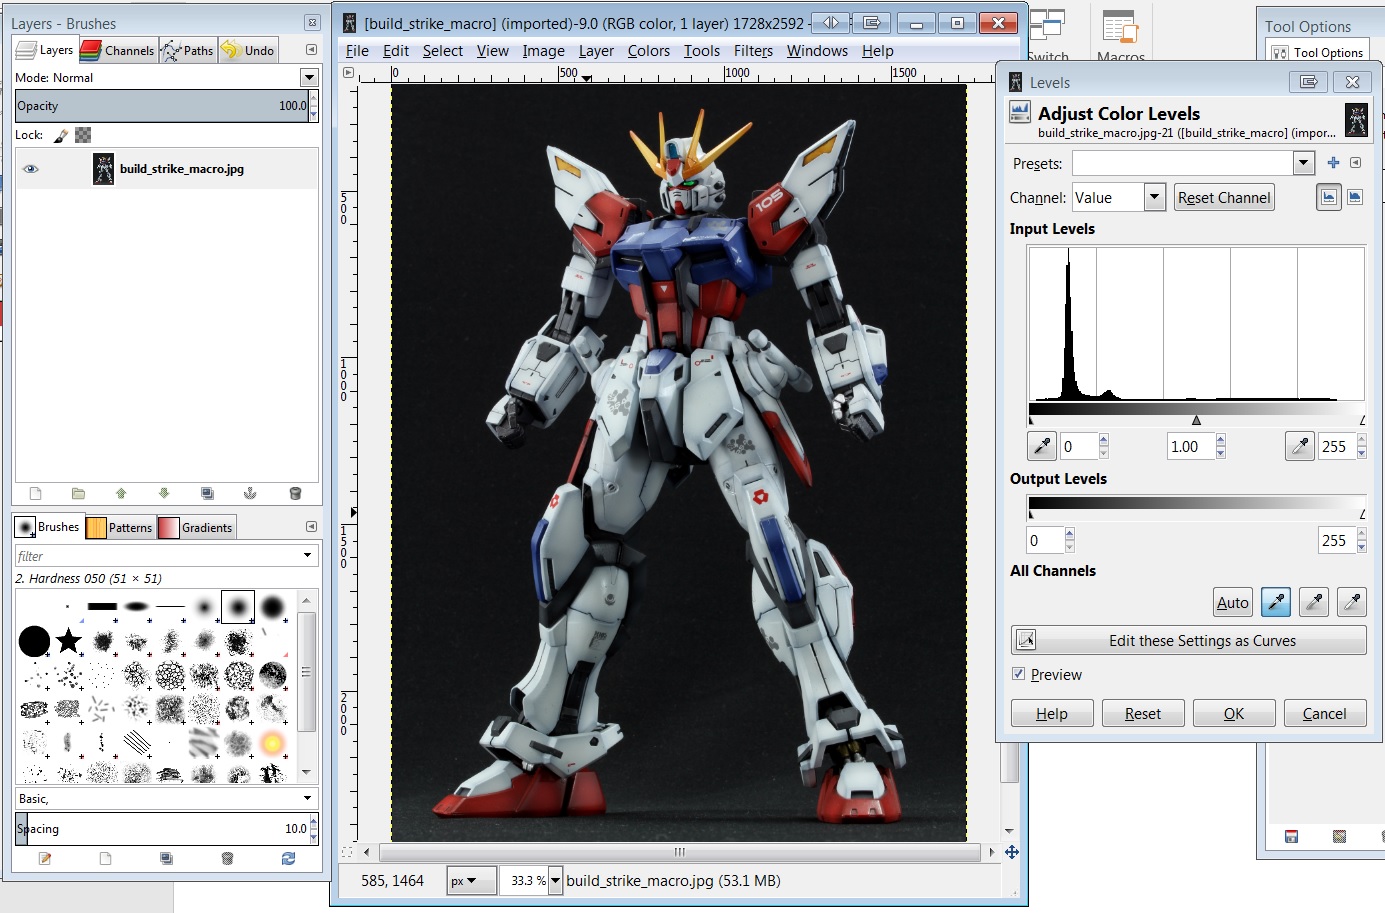The height and width of the screenshot is (913, 1385).
Task: Raise the layer with green up arrow
Action: tap(121, 493)
